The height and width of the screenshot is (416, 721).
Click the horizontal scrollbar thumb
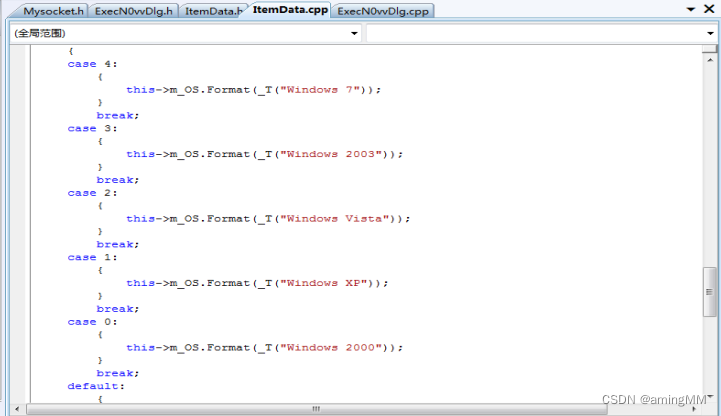[317, 409]
